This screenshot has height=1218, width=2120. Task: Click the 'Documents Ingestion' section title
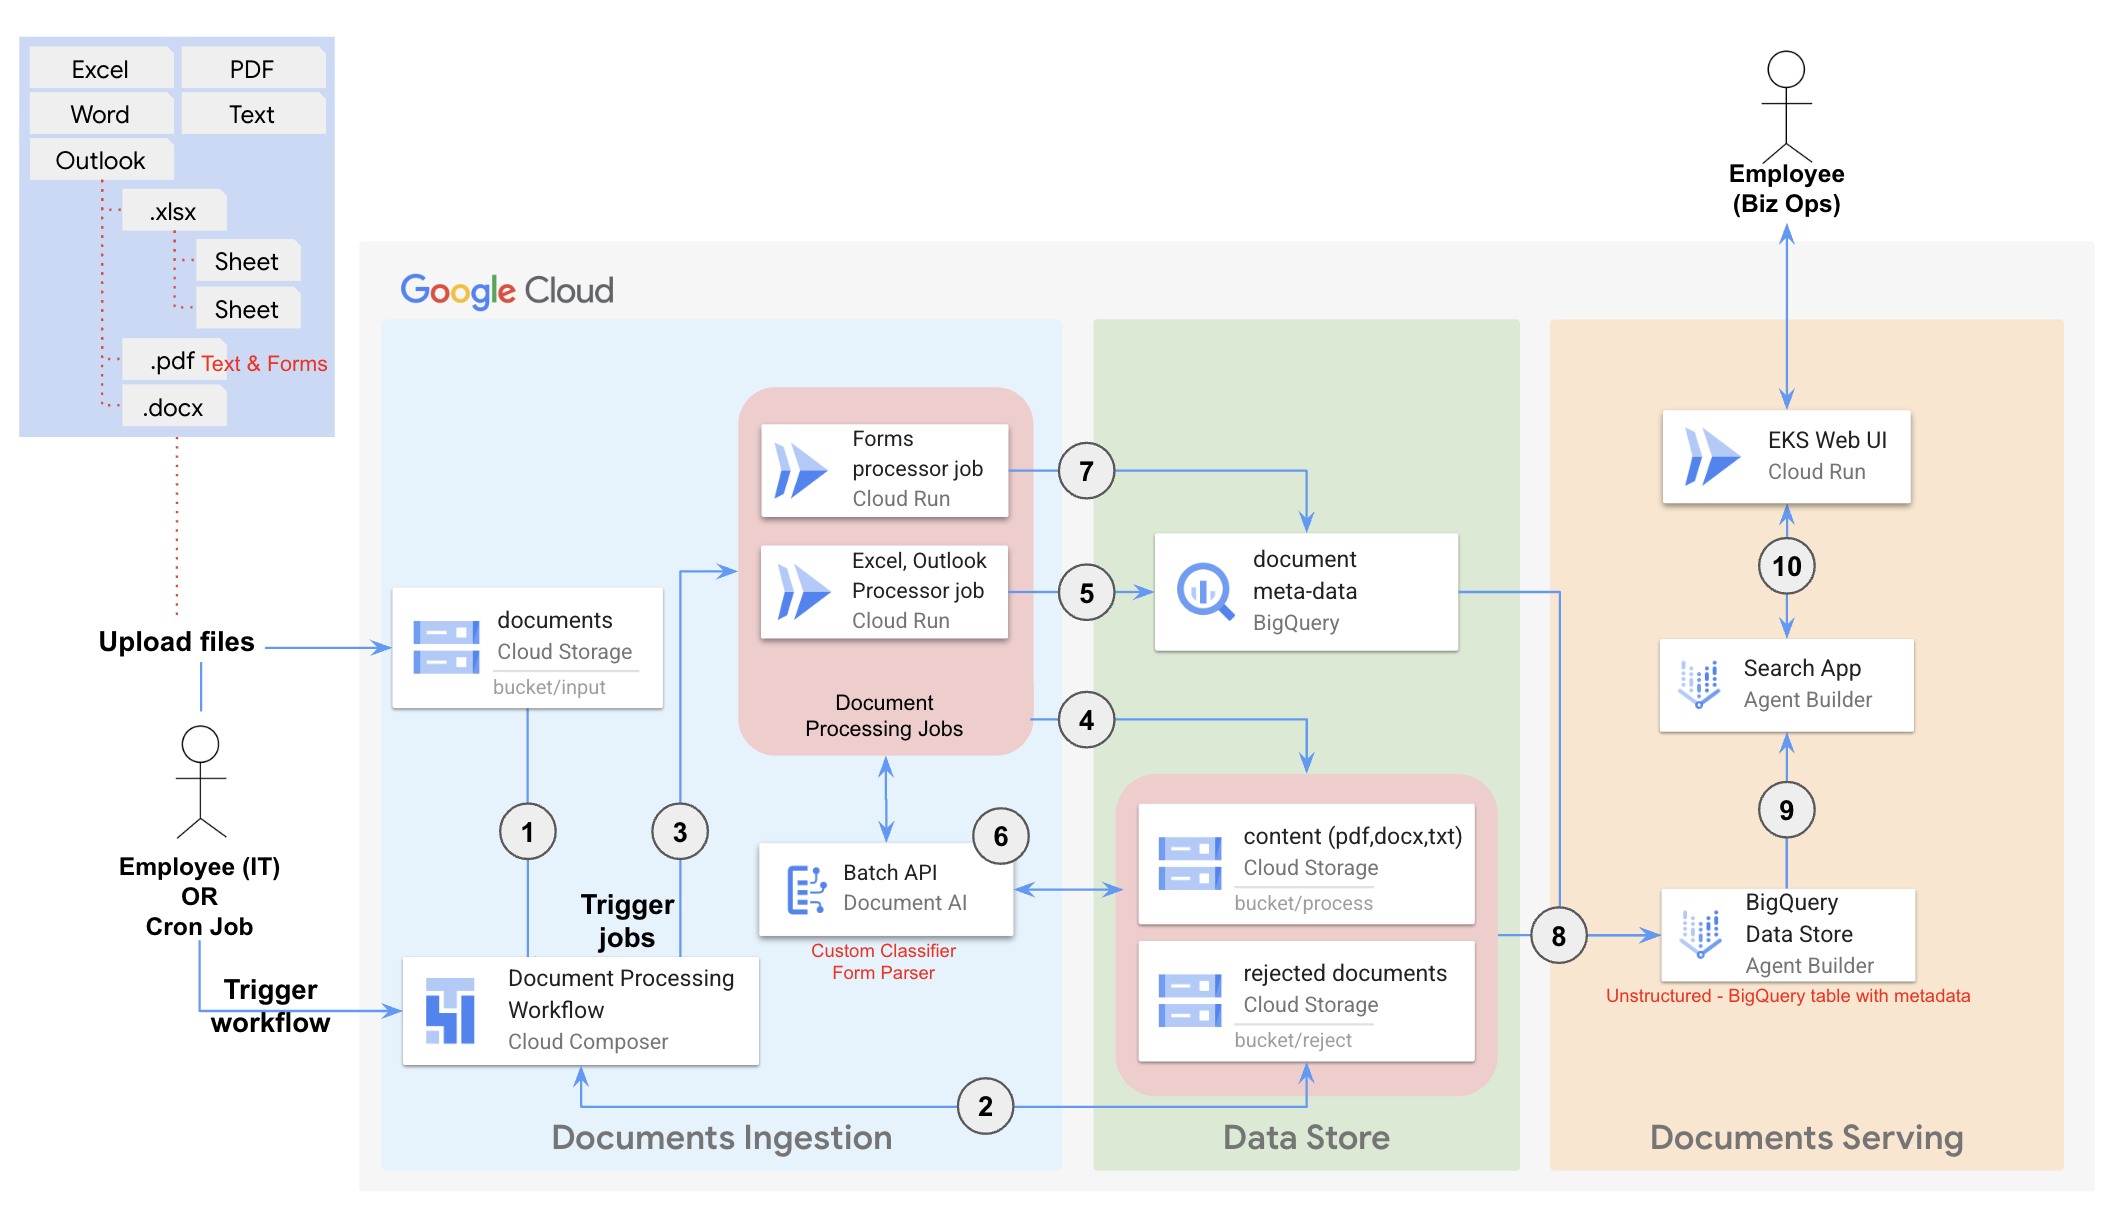[721, 1137]
